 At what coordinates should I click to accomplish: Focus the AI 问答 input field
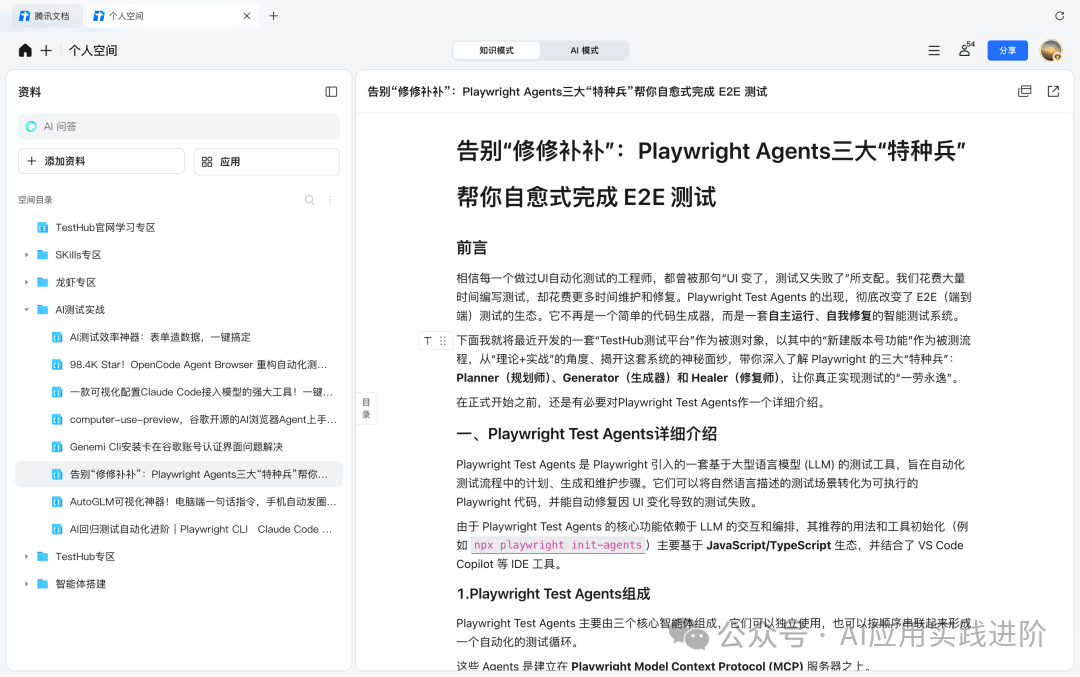point(178,126)
